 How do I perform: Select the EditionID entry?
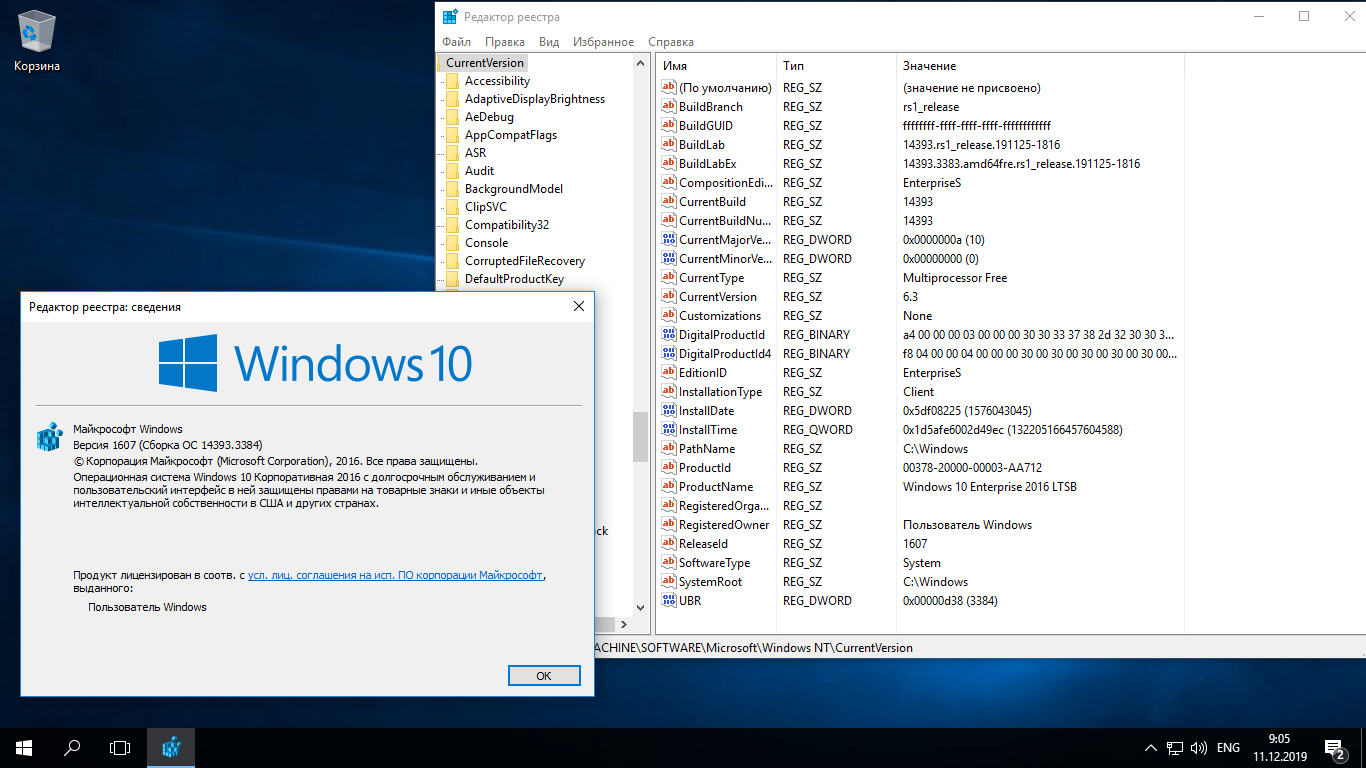pyautogui.click(x=703, y=373)
